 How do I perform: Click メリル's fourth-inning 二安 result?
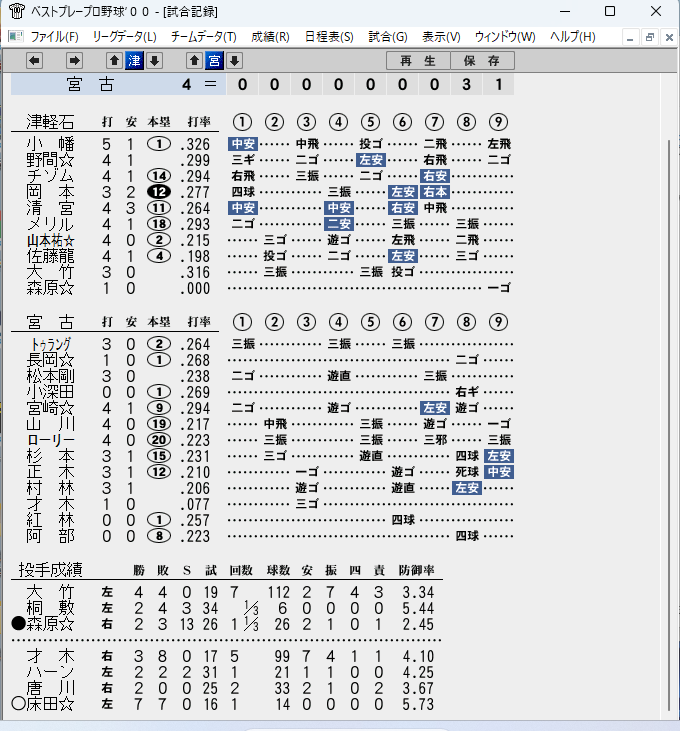pyautogui.click(x=339, y=224)
